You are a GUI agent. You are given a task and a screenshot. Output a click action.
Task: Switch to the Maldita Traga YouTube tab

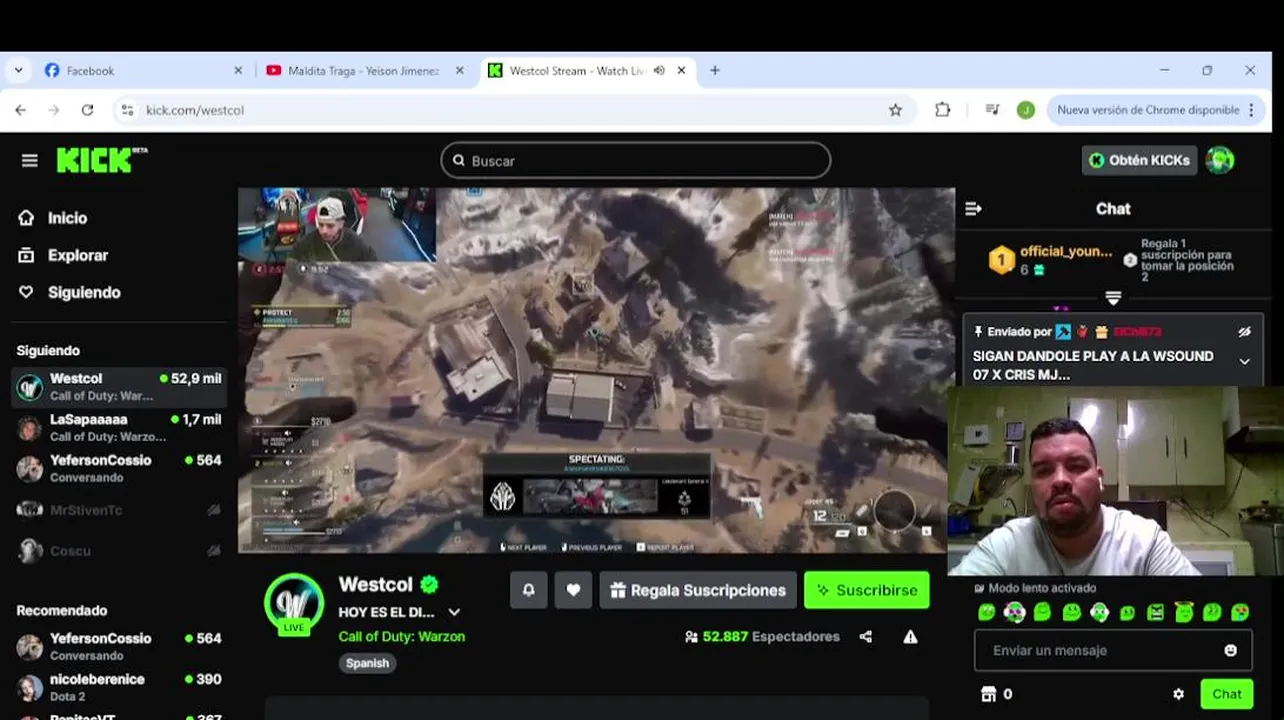[366, 71]
